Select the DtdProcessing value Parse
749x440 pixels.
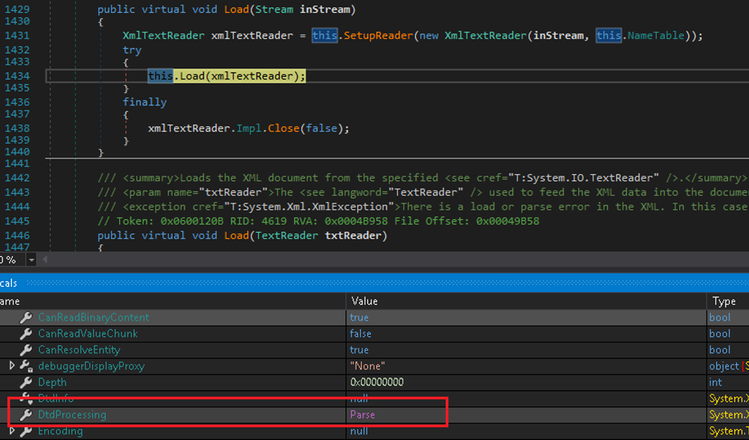pos(362,414)
